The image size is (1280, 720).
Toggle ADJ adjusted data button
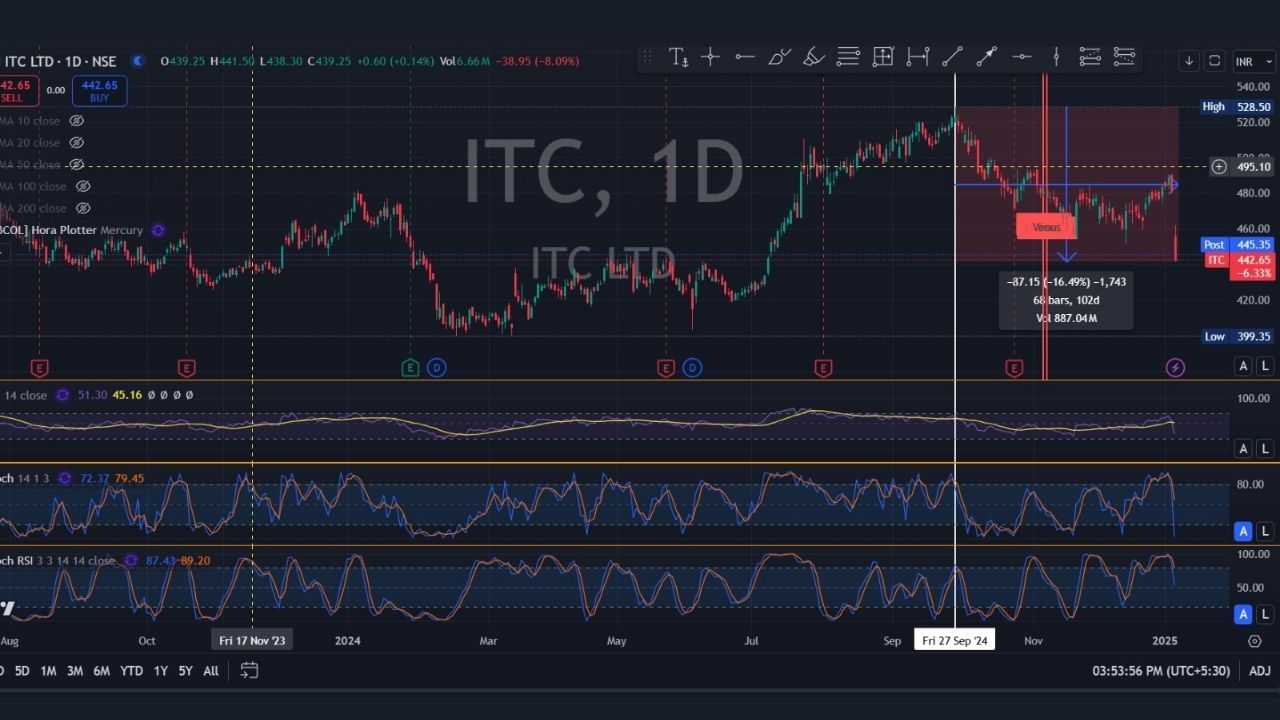pos(1260,671)
